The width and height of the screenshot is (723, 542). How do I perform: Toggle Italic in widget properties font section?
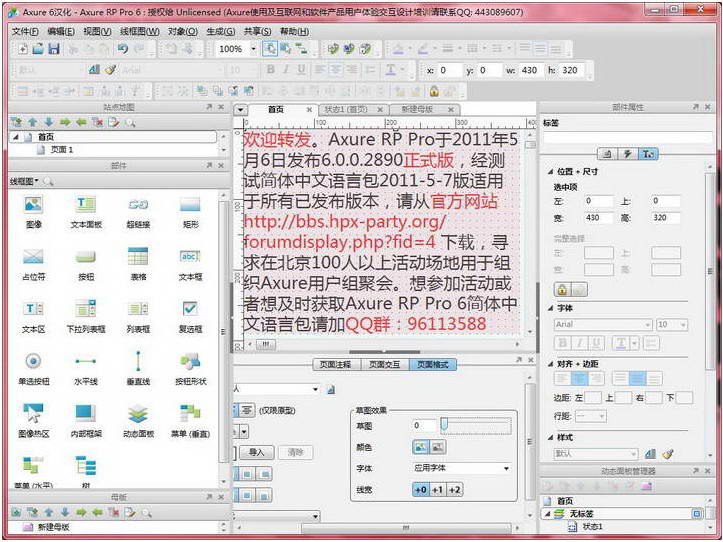579,343
